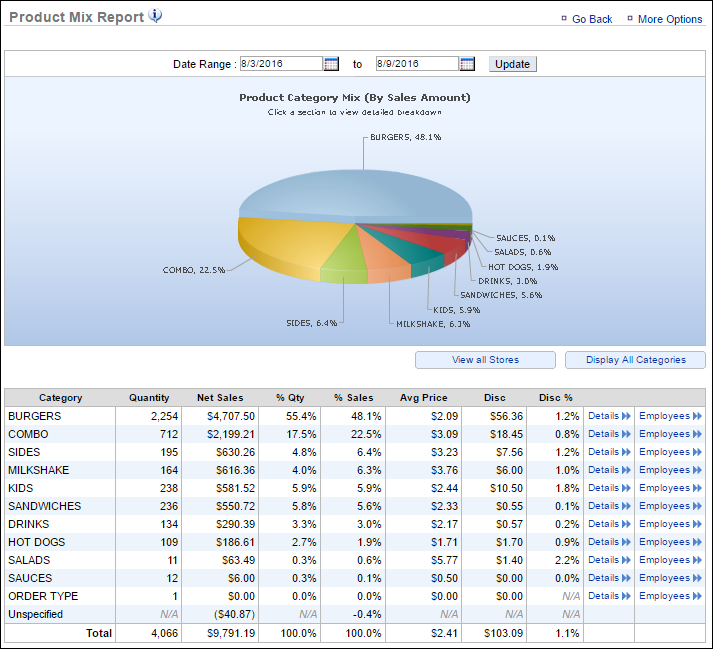Open Details for BURGERS row

609,416
